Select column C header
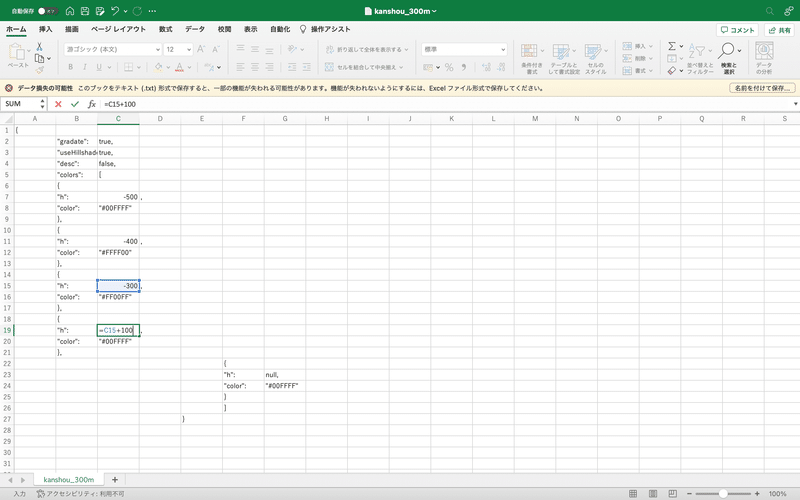The image size is (800, 500). 118,119
